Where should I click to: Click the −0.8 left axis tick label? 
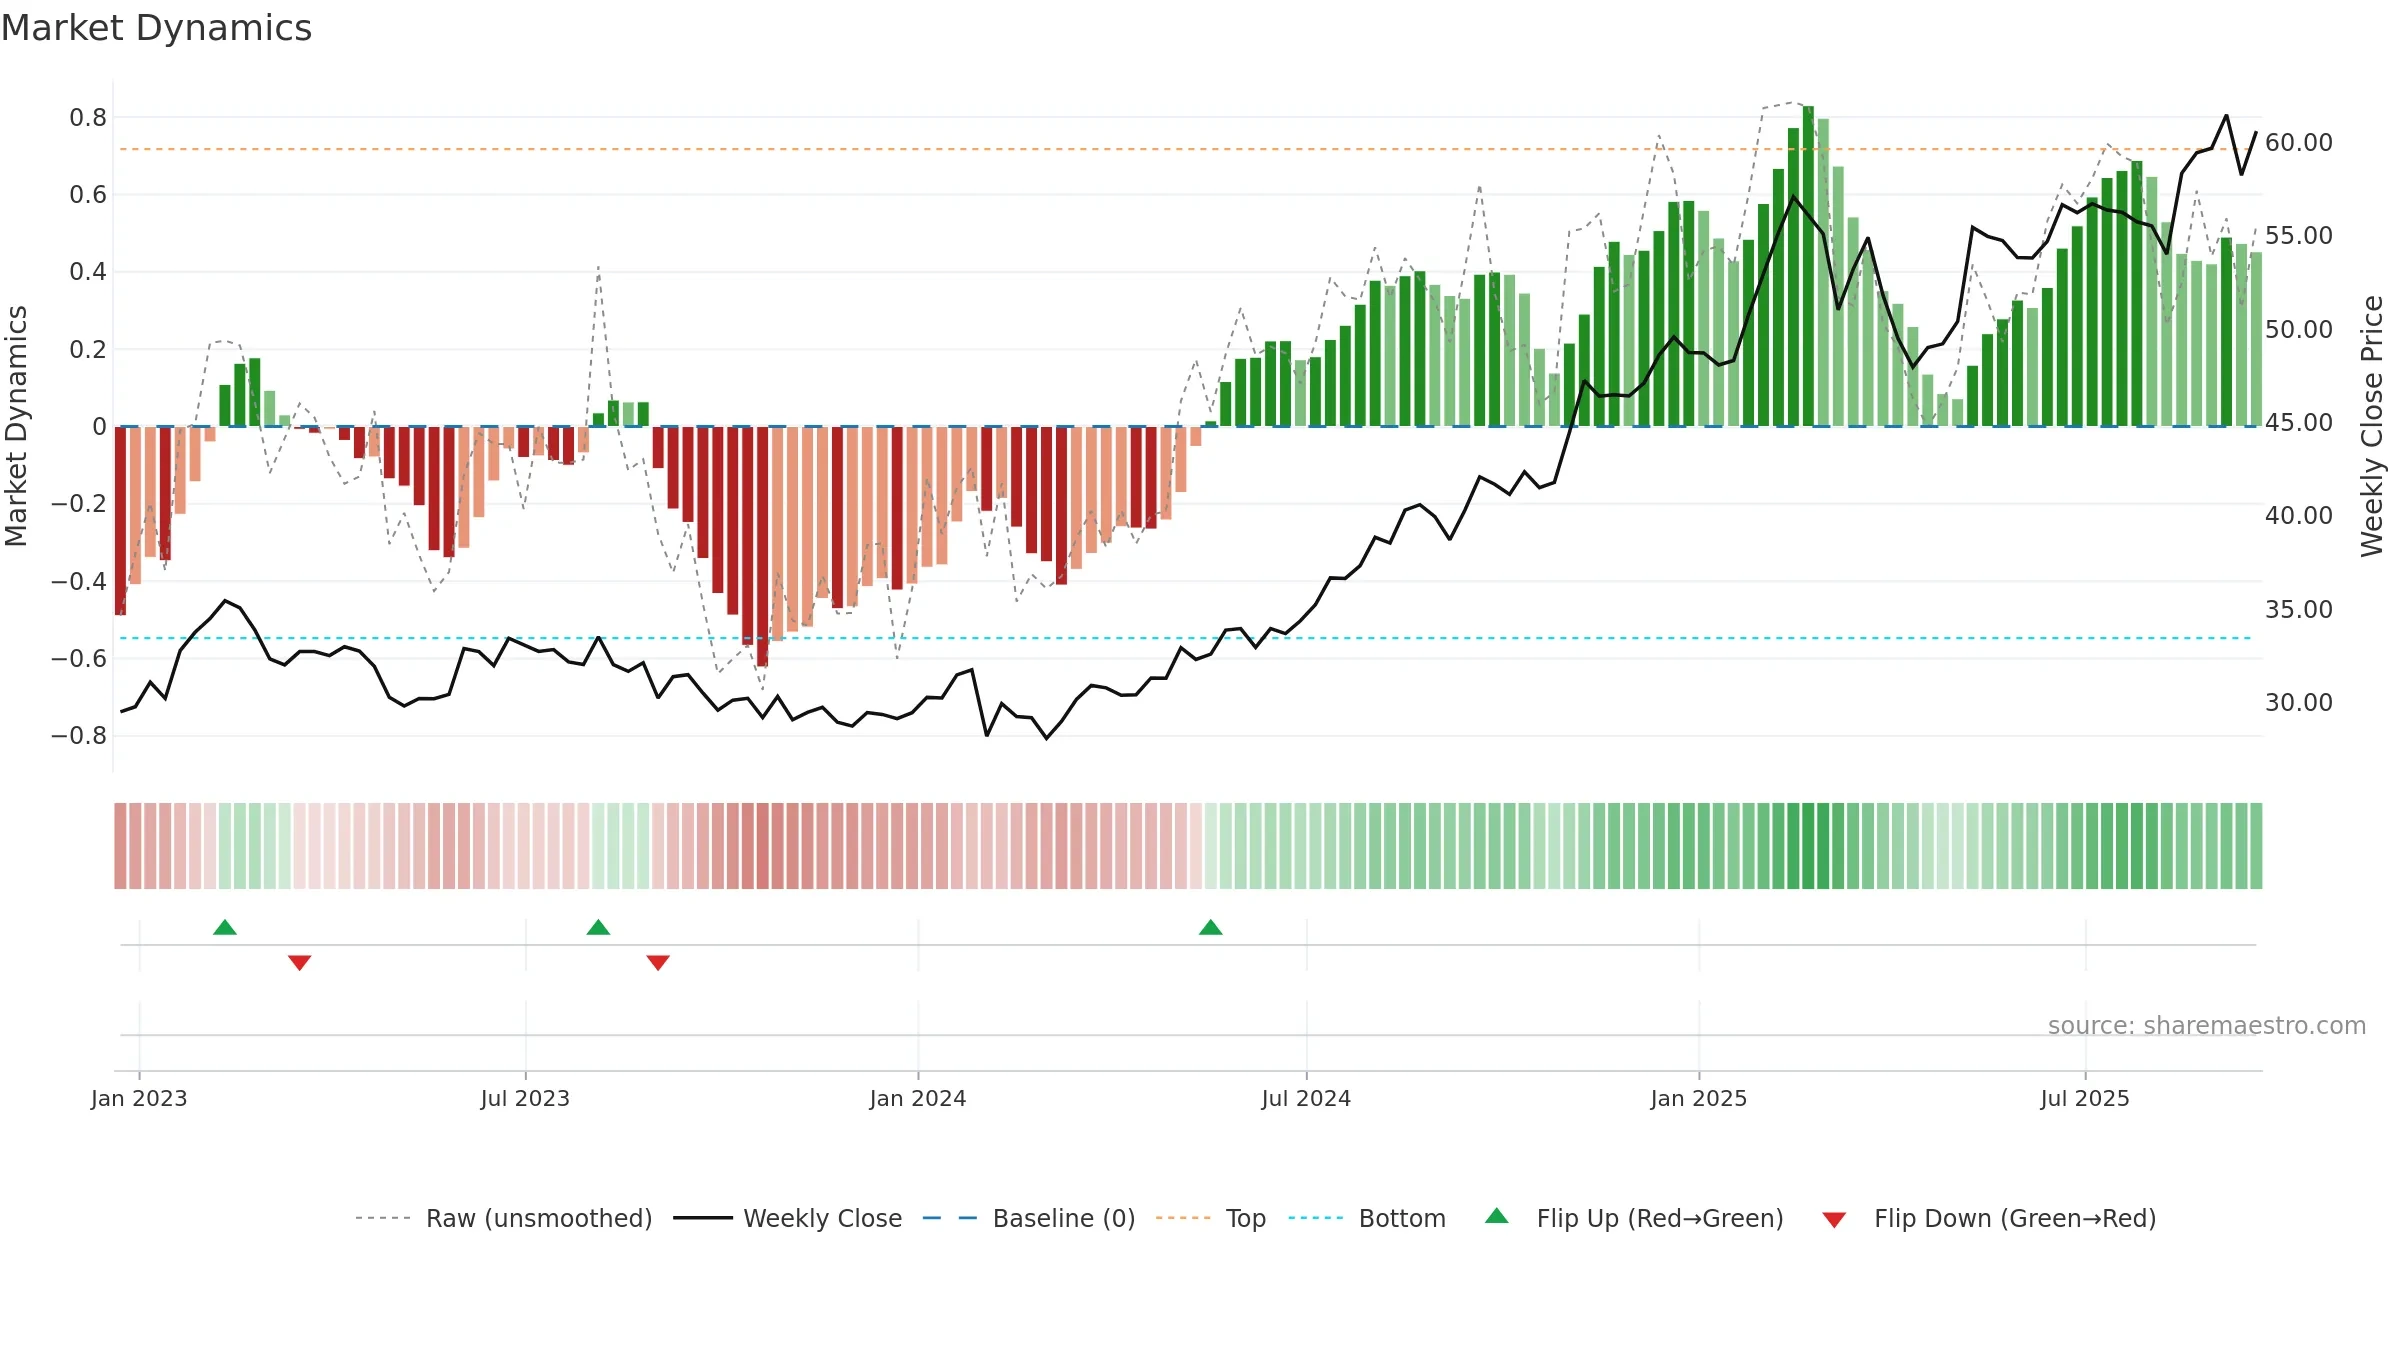click(x=79, y=735)
